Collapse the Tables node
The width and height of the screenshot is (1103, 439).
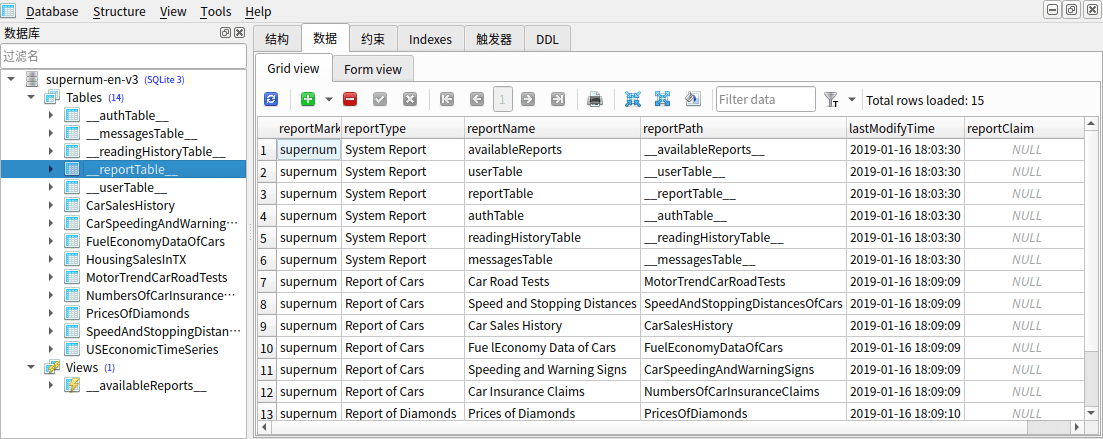point(31,97)
